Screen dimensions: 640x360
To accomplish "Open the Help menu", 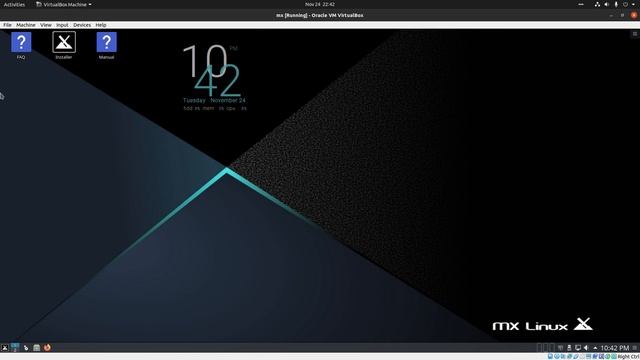I will [101, 25].
